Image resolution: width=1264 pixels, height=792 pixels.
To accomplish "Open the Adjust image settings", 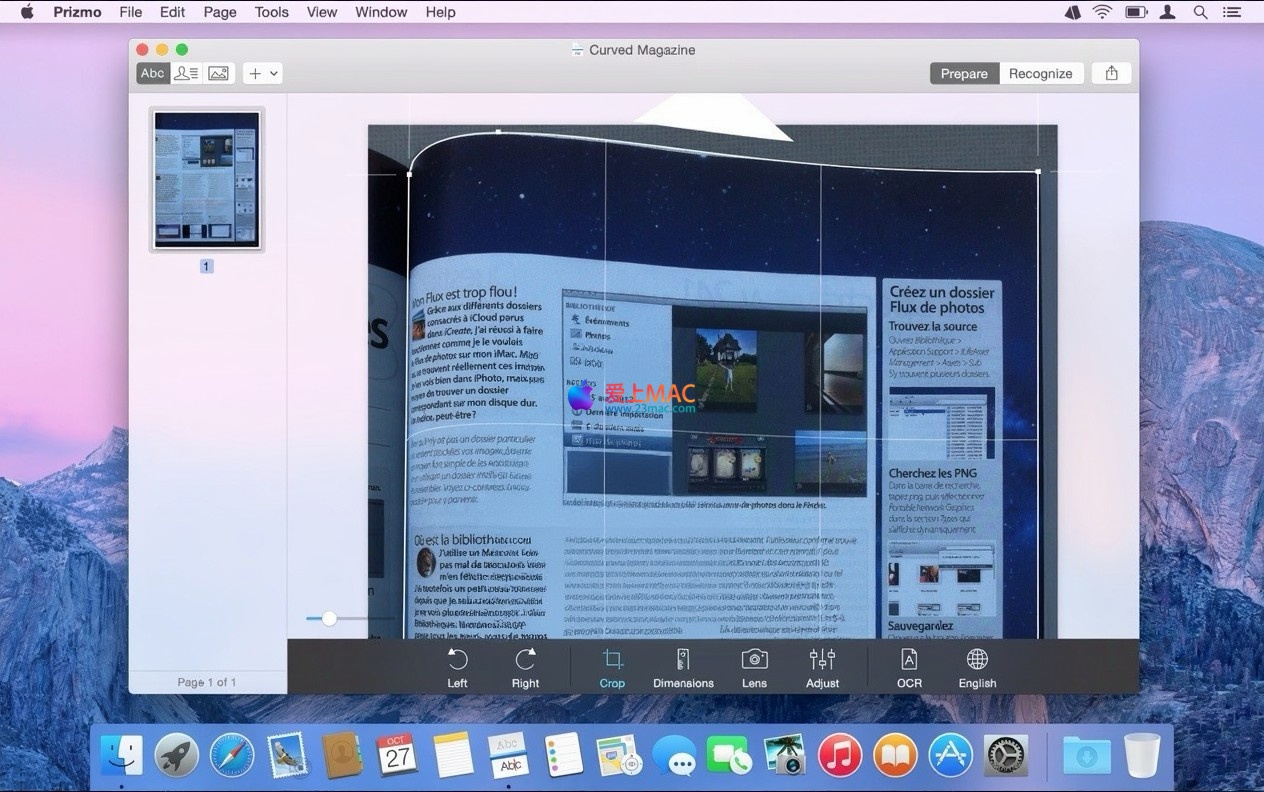I will tap(822, 667).
